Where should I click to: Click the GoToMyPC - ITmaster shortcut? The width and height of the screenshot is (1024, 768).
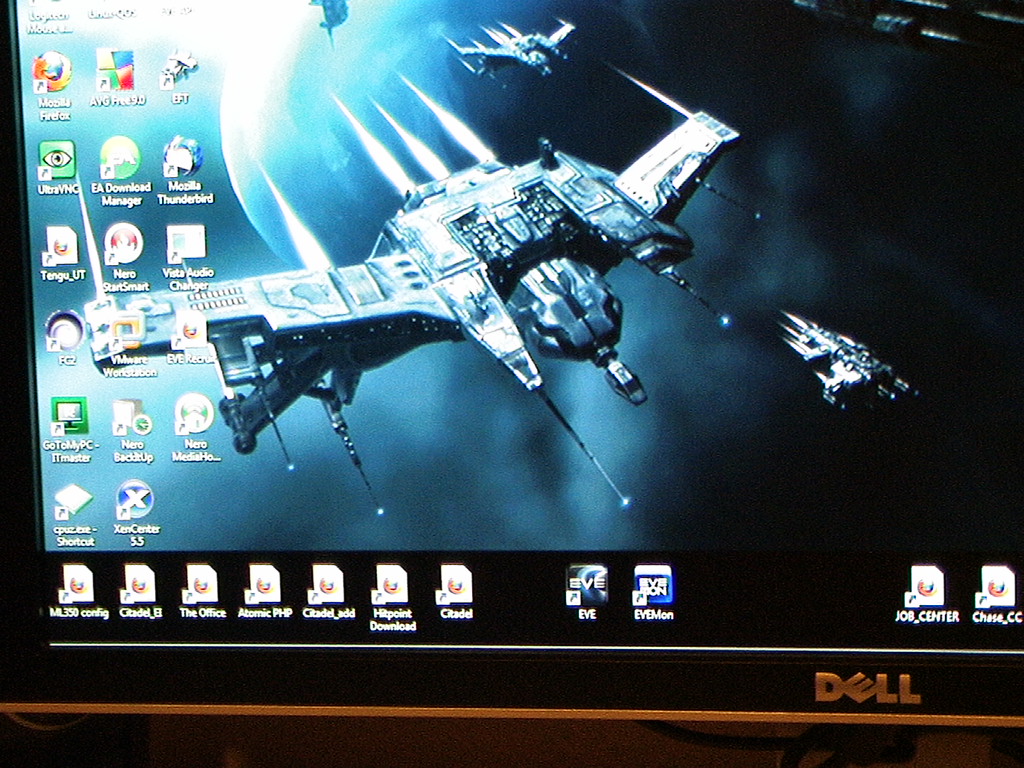[x=70, y=430]
